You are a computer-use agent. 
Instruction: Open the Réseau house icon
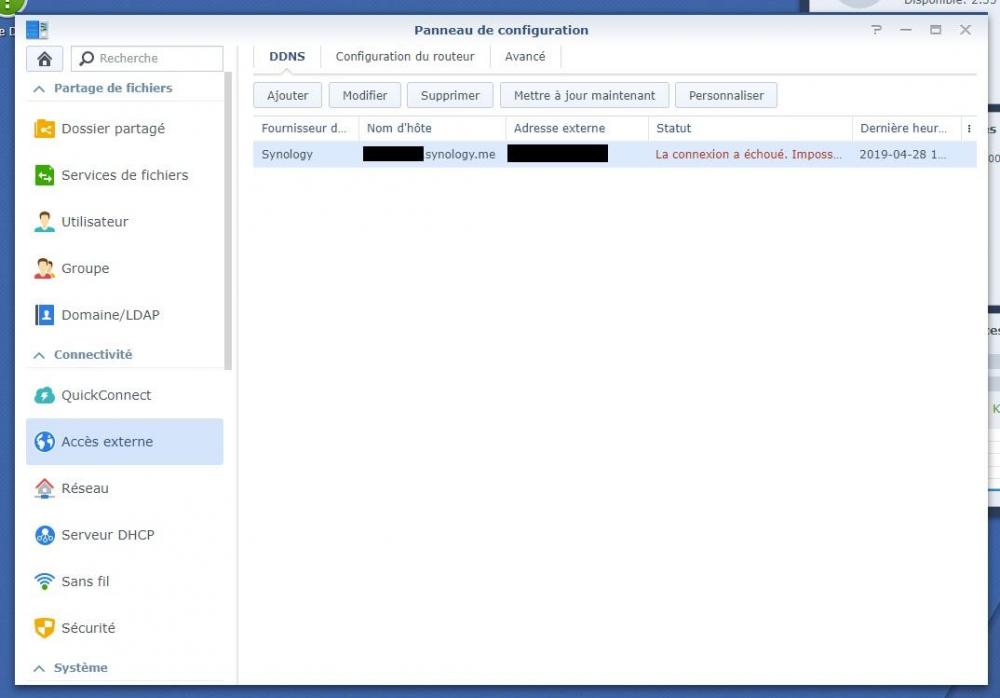pyautogui.click(x=44, y=489)
